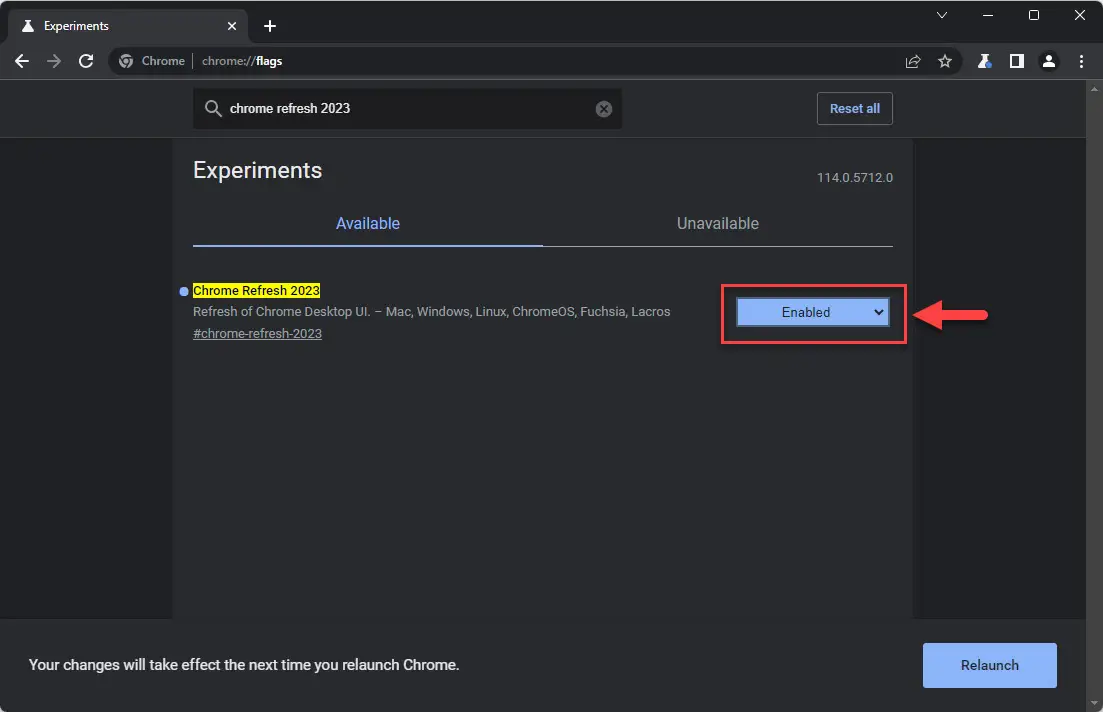Image resolution: width=1103 pixels, height=712 pixels.
Task: Go back to the previous page
Action: (x=22, y=61)
